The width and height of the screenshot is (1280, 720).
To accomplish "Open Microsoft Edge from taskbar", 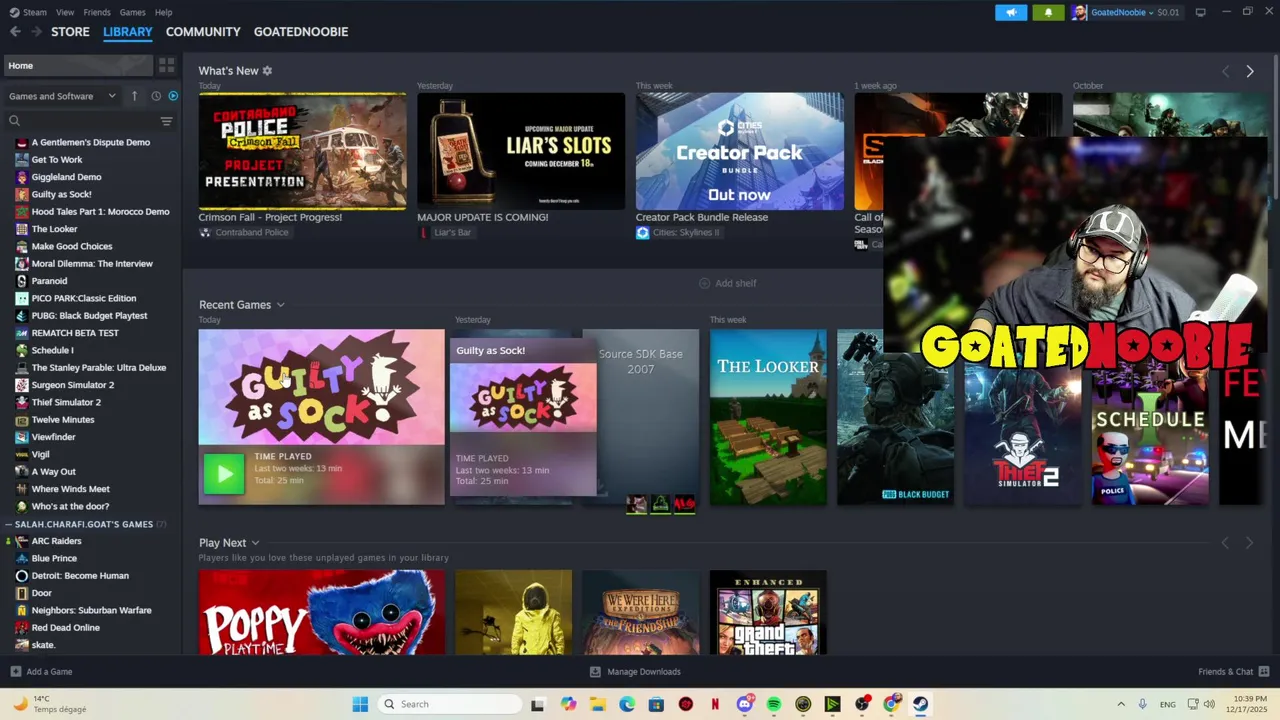I will pyautogui.click(x=627, y=704).
